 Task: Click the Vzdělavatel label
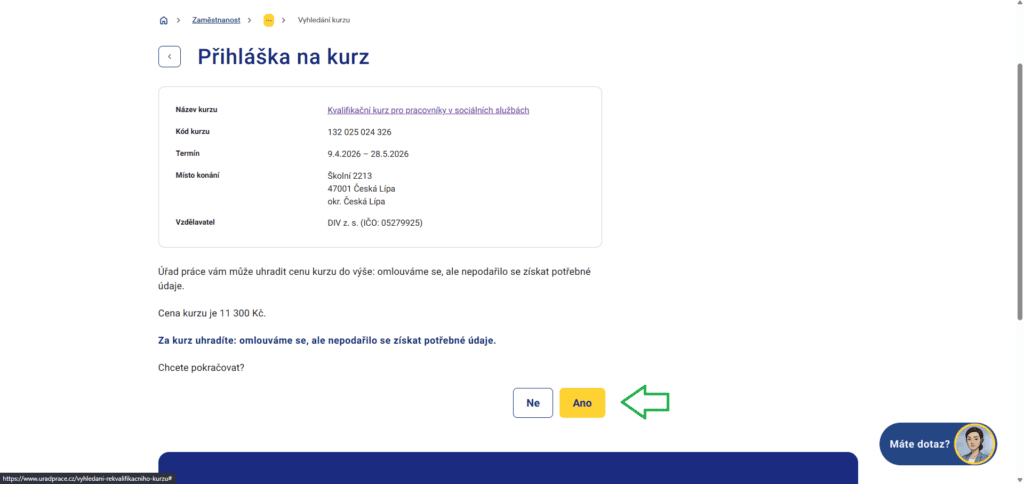195,222
